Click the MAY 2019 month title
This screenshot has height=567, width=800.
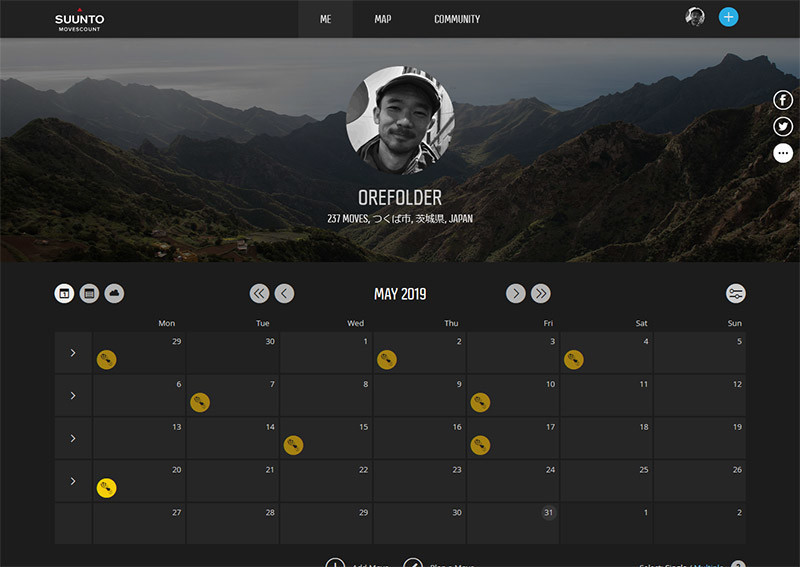click(400, 294)
